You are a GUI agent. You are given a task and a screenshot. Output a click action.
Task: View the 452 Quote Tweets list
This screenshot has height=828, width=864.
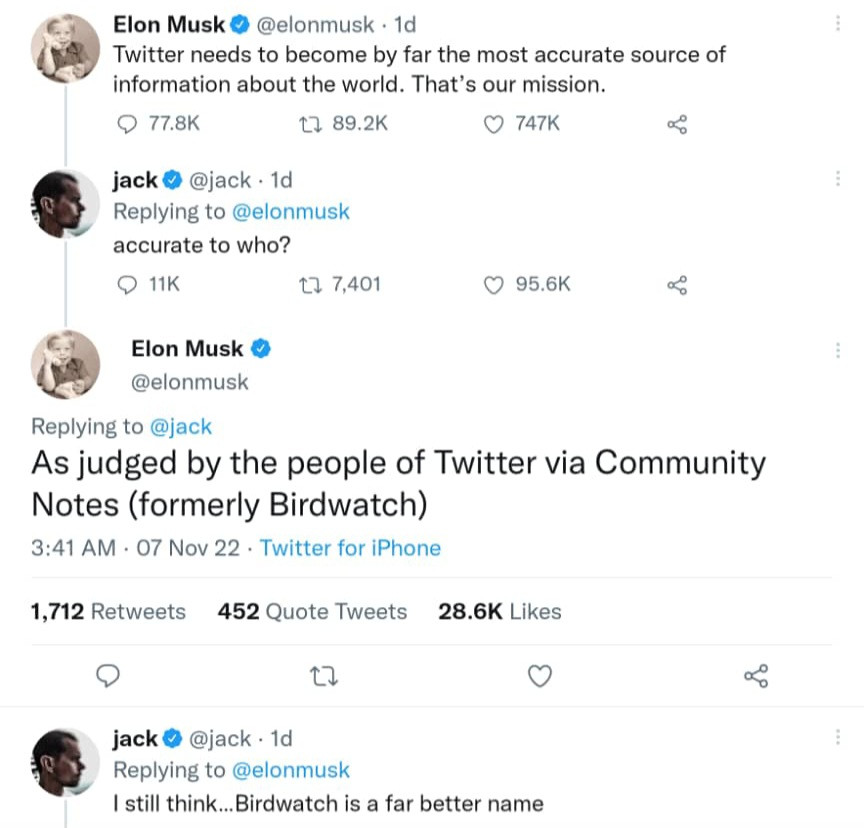(x=312, y=611)
